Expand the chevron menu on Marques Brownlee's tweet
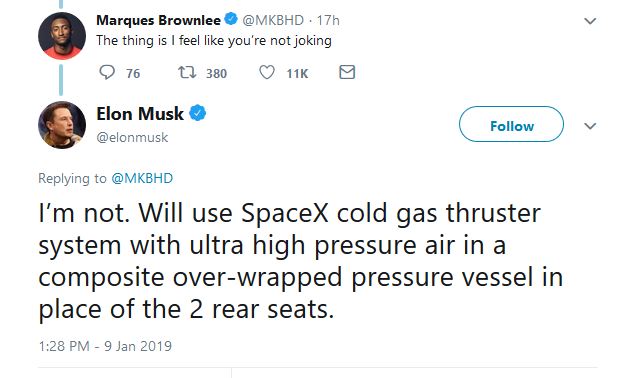 590,21
